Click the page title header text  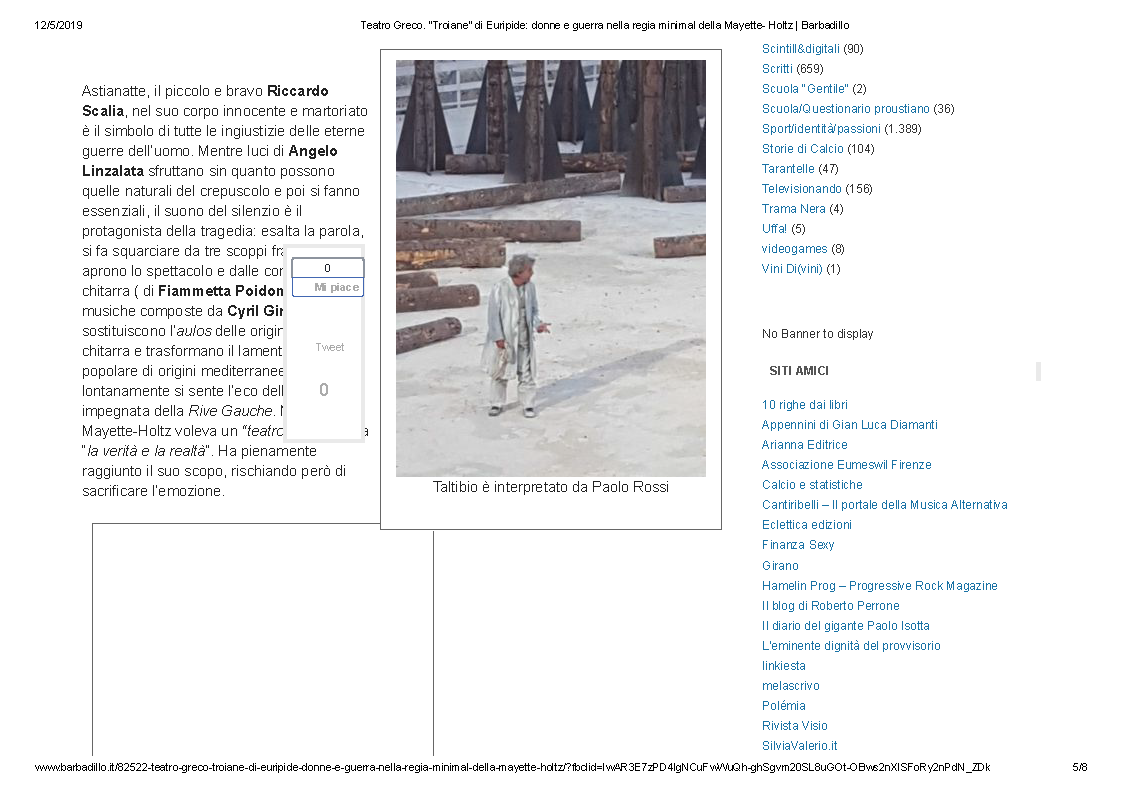click(604, 26)
